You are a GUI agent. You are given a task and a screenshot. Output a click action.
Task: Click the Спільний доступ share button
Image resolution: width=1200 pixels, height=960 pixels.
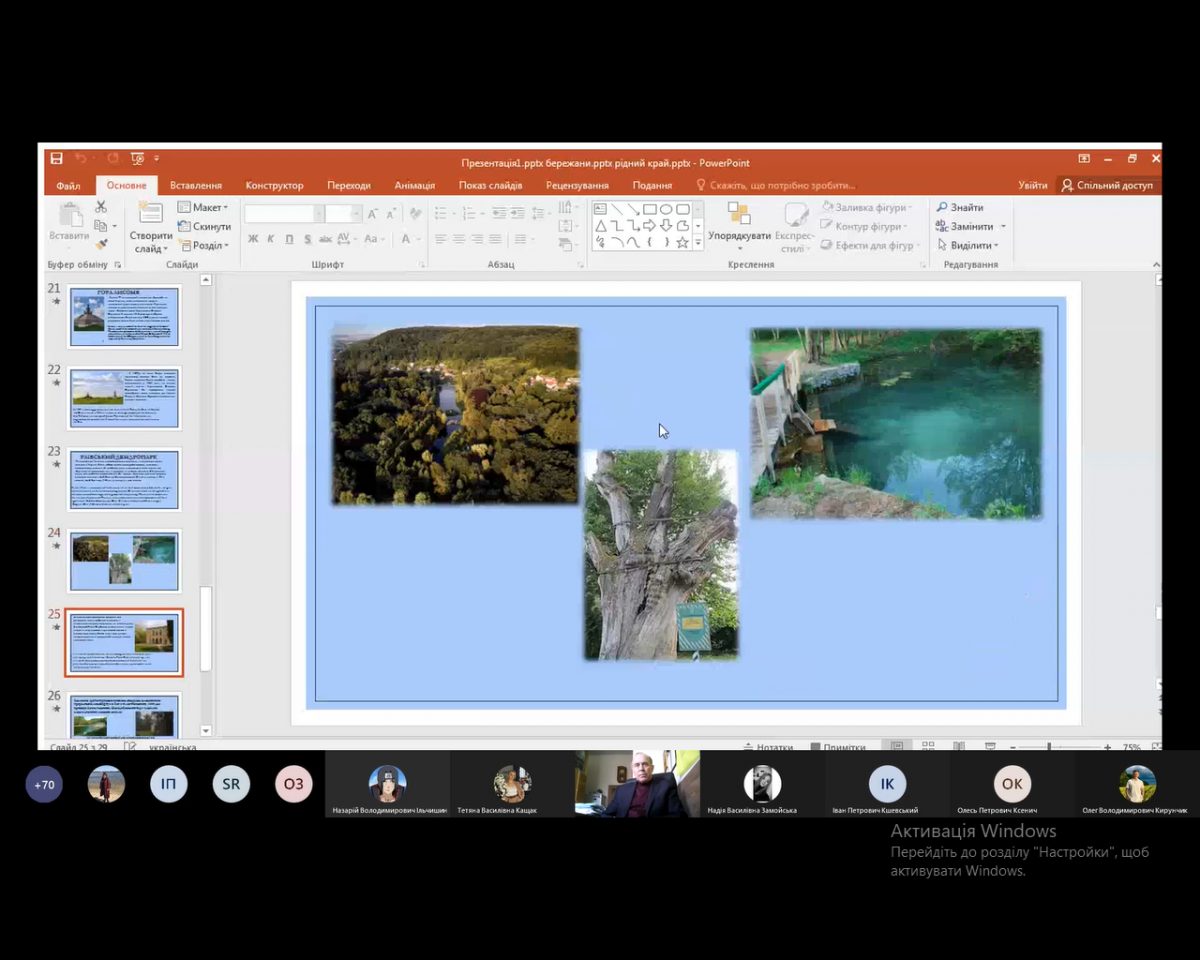pyautogui.click(x=1107, y=185)
